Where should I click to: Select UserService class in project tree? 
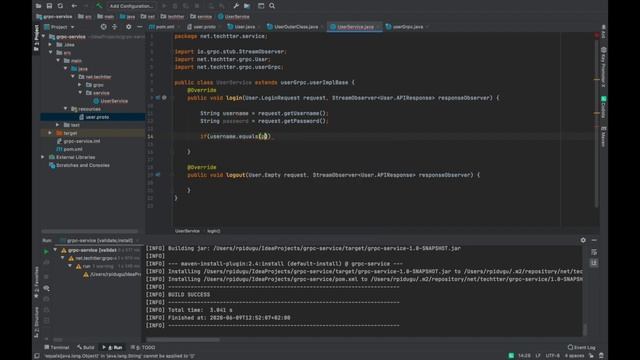pos(110,101)
